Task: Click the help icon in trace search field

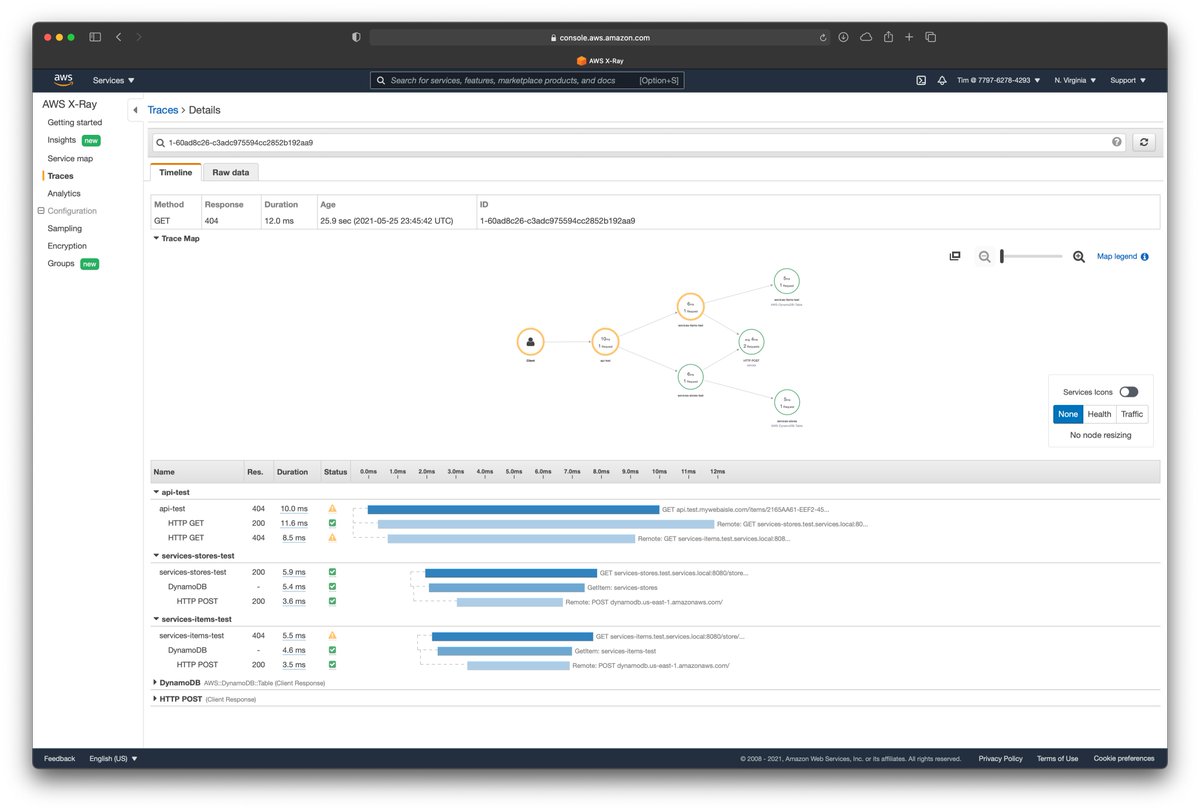Action: [x=1117, y=142]
